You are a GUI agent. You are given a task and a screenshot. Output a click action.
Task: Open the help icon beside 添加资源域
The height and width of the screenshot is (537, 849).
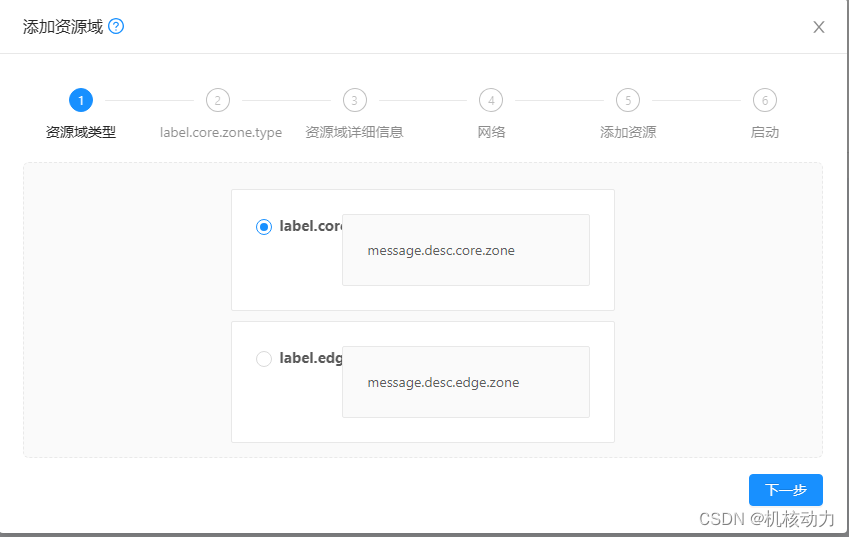coord(116,26)
